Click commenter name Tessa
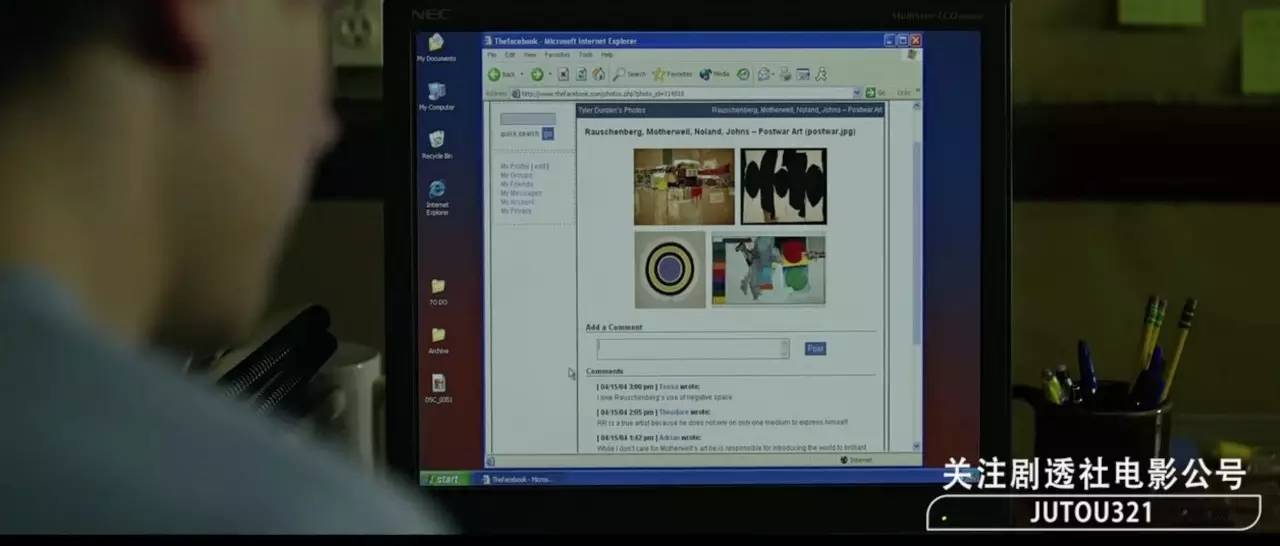Viewport: 1280px width, 546px height. pos(667,386)
